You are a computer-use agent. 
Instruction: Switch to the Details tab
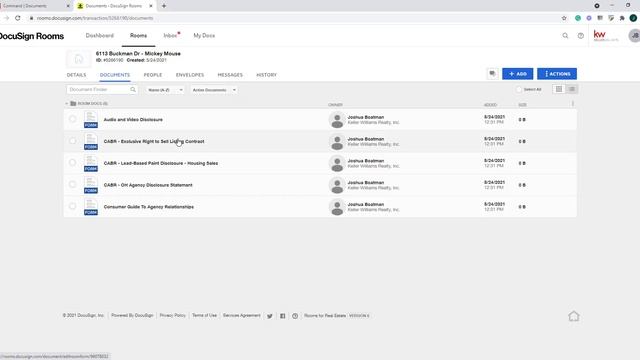point(76,75)
